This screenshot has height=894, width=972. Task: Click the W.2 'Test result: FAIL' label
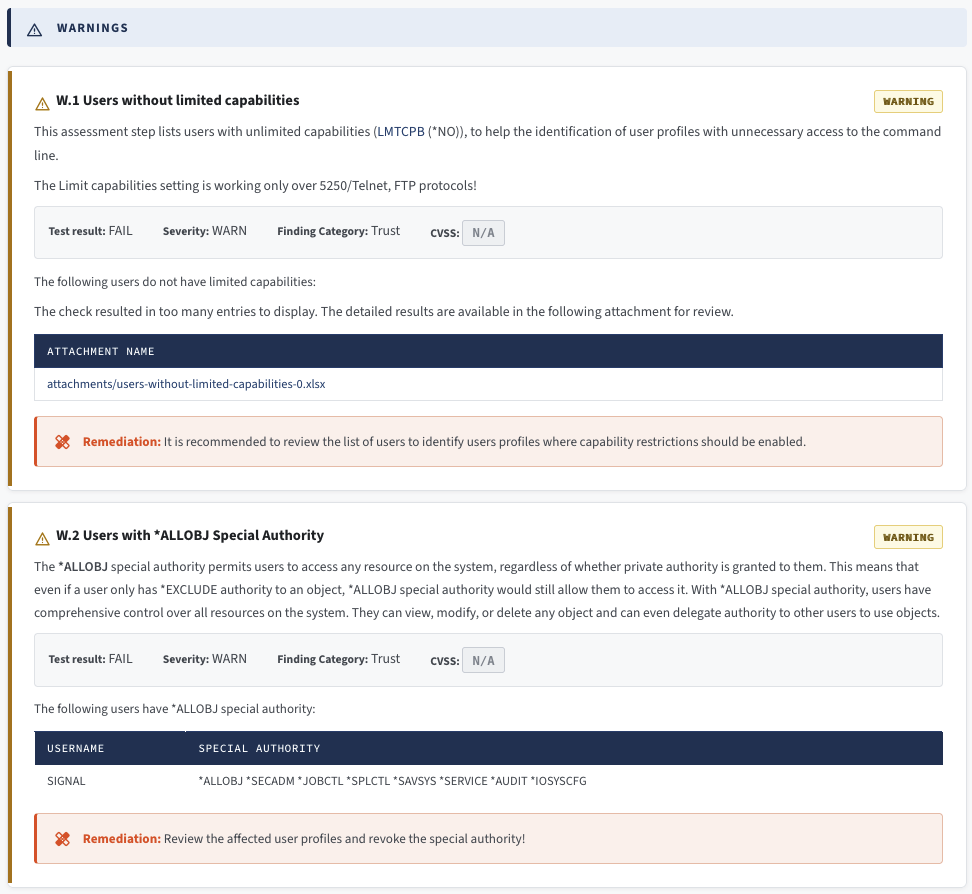click(90, 660)
